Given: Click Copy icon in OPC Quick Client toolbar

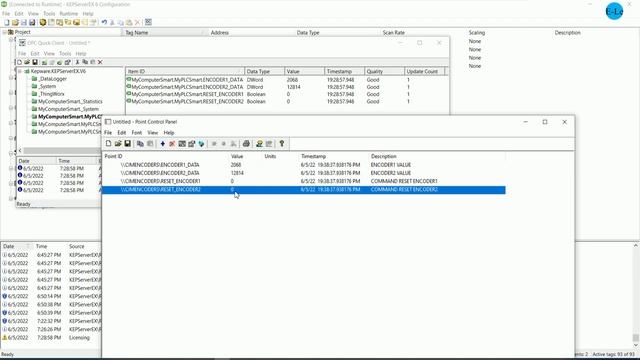Looking at the screenshot, I should 85,62.
